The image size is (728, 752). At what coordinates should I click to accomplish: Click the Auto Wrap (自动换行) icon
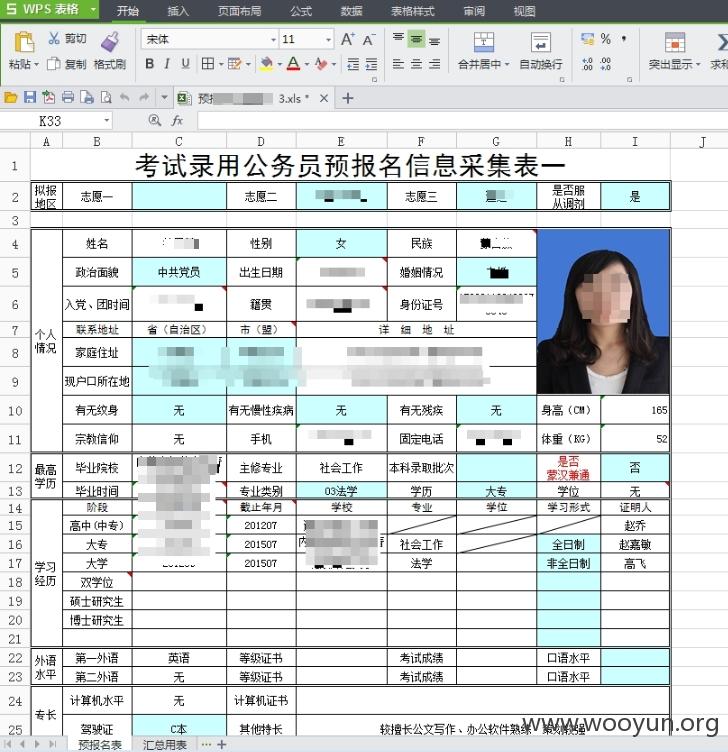(x=541, y=42)
